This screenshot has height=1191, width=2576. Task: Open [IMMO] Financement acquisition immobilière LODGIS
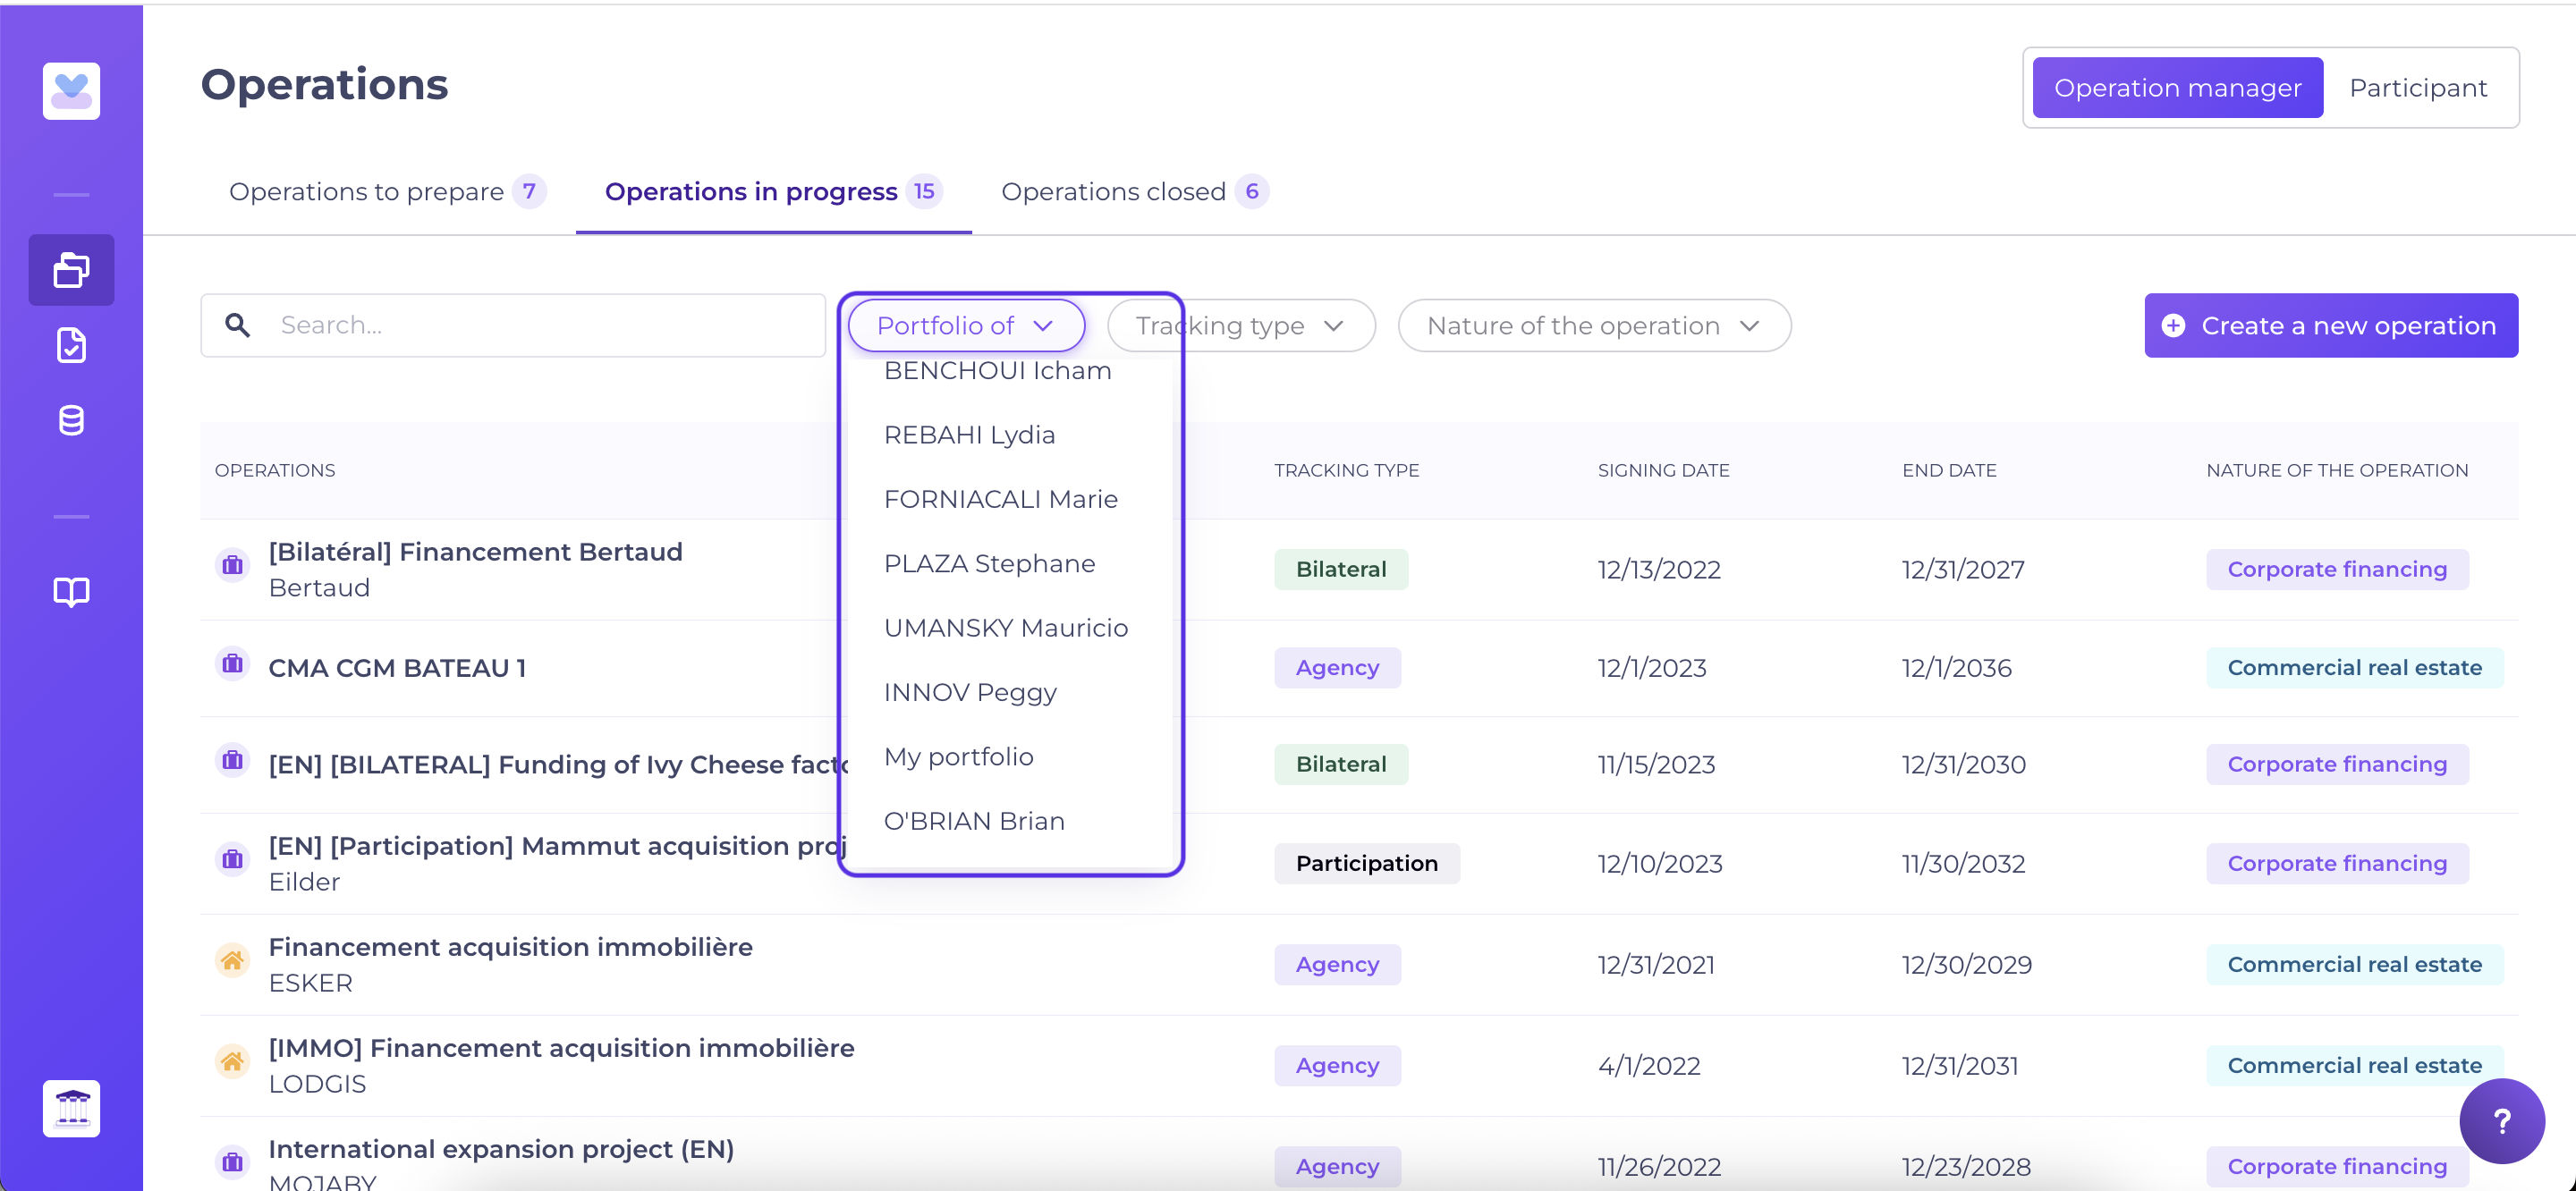click(x=561, y=1048)
